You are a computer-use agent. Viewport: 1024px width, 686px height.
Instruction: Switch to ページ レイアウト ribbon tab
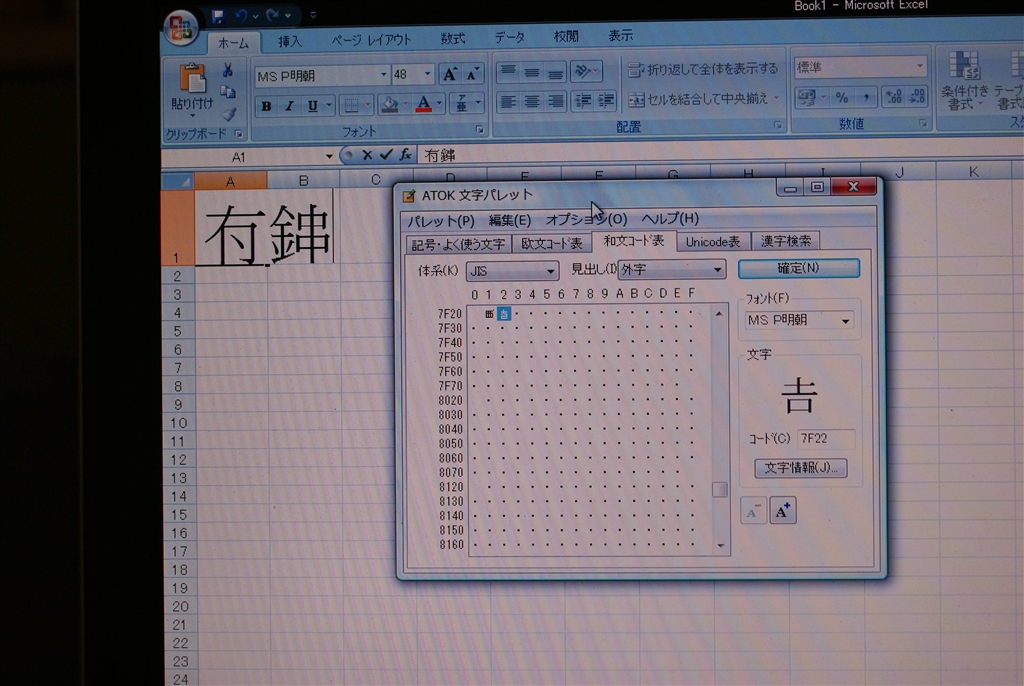point(371,40)
